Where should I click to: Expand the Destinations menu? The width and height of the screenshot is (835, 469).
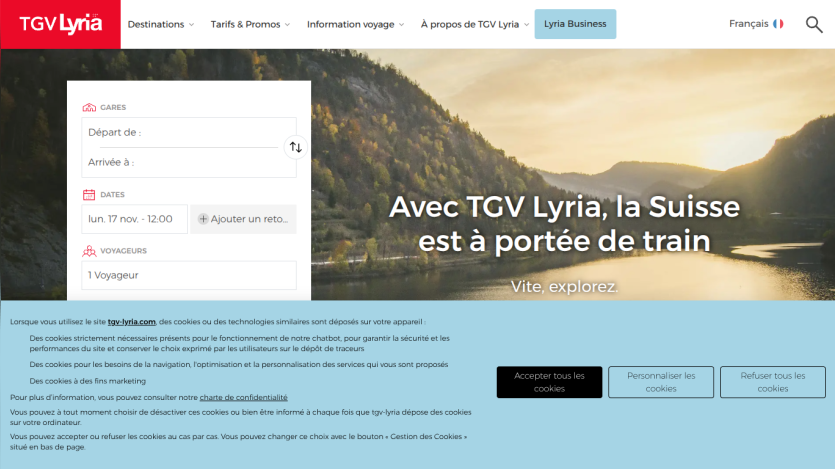point(161,24)
